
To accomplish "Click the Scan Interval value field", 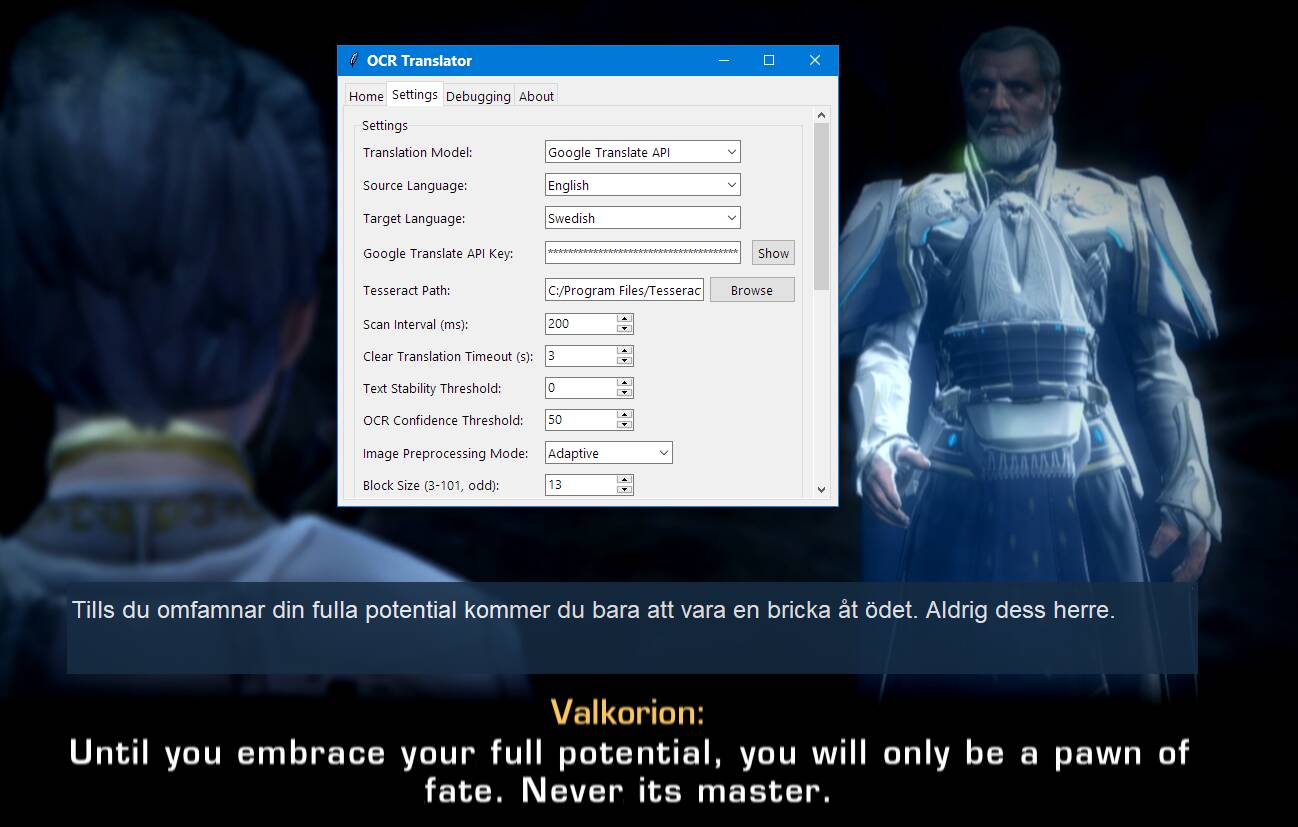I will [x=581, y=324].
